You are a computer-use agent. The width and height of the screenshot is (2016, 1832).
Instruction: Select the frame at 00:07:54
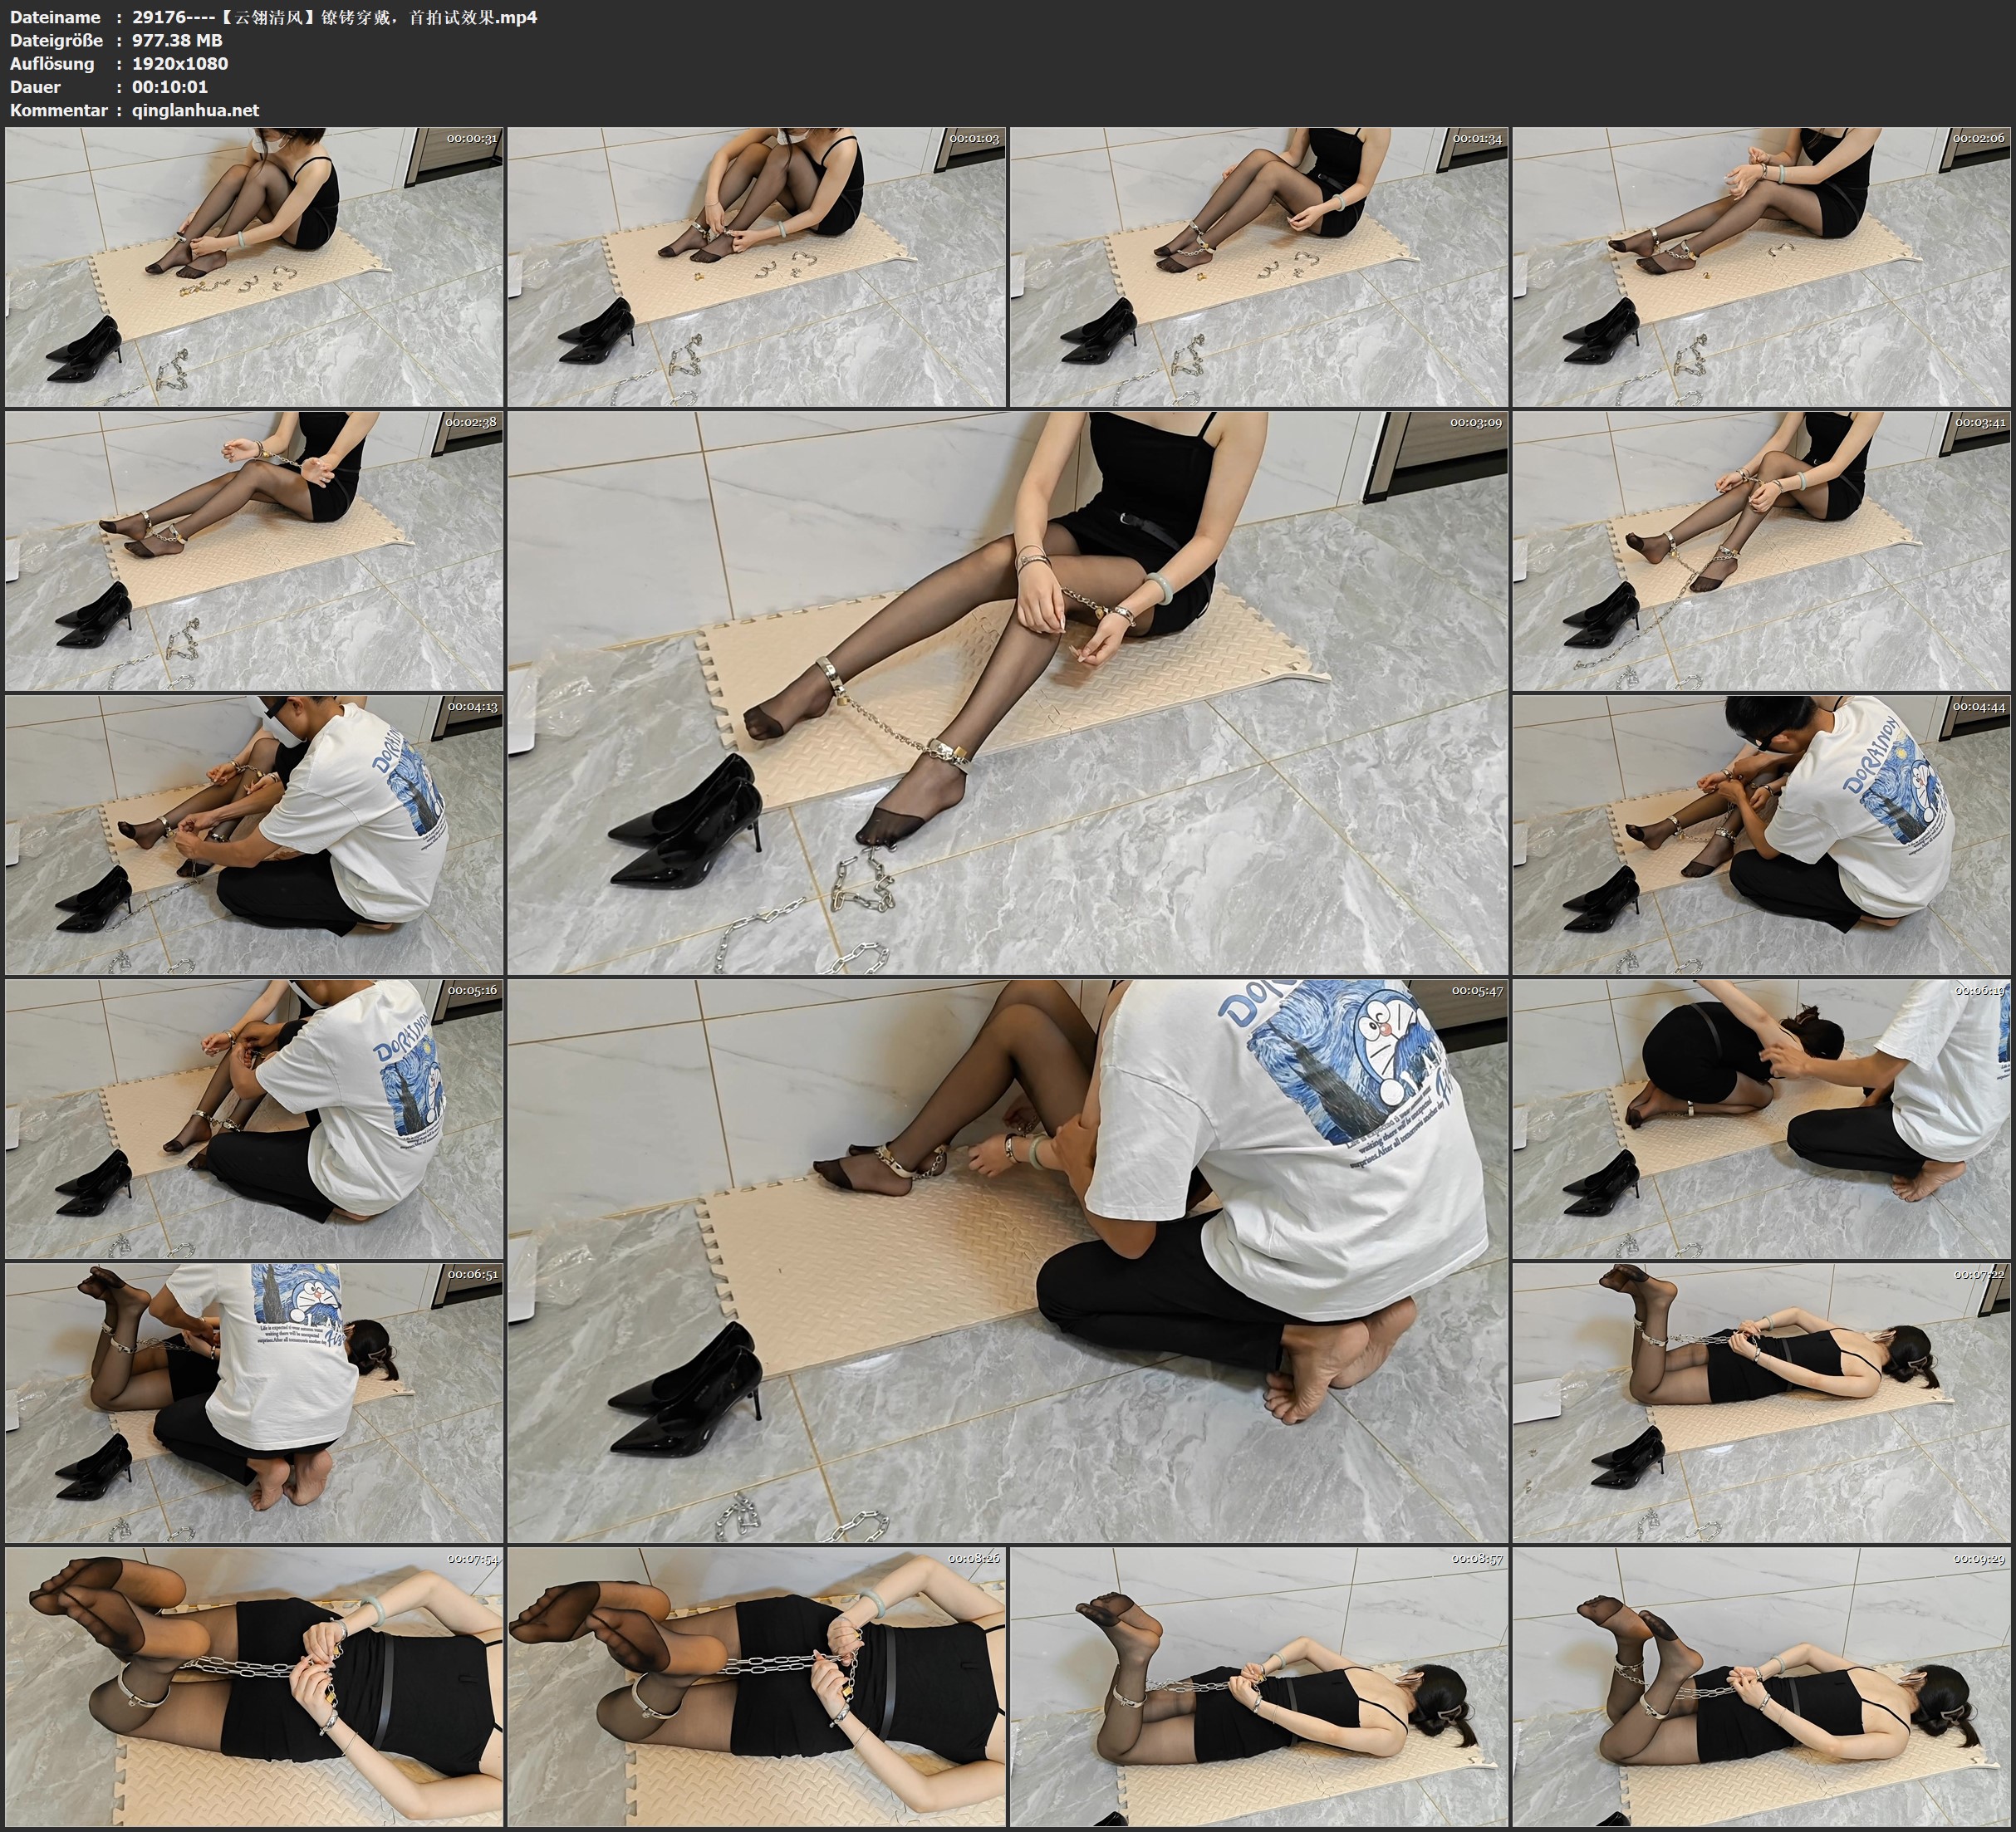pyautogui.click(x=254, y=1686)
